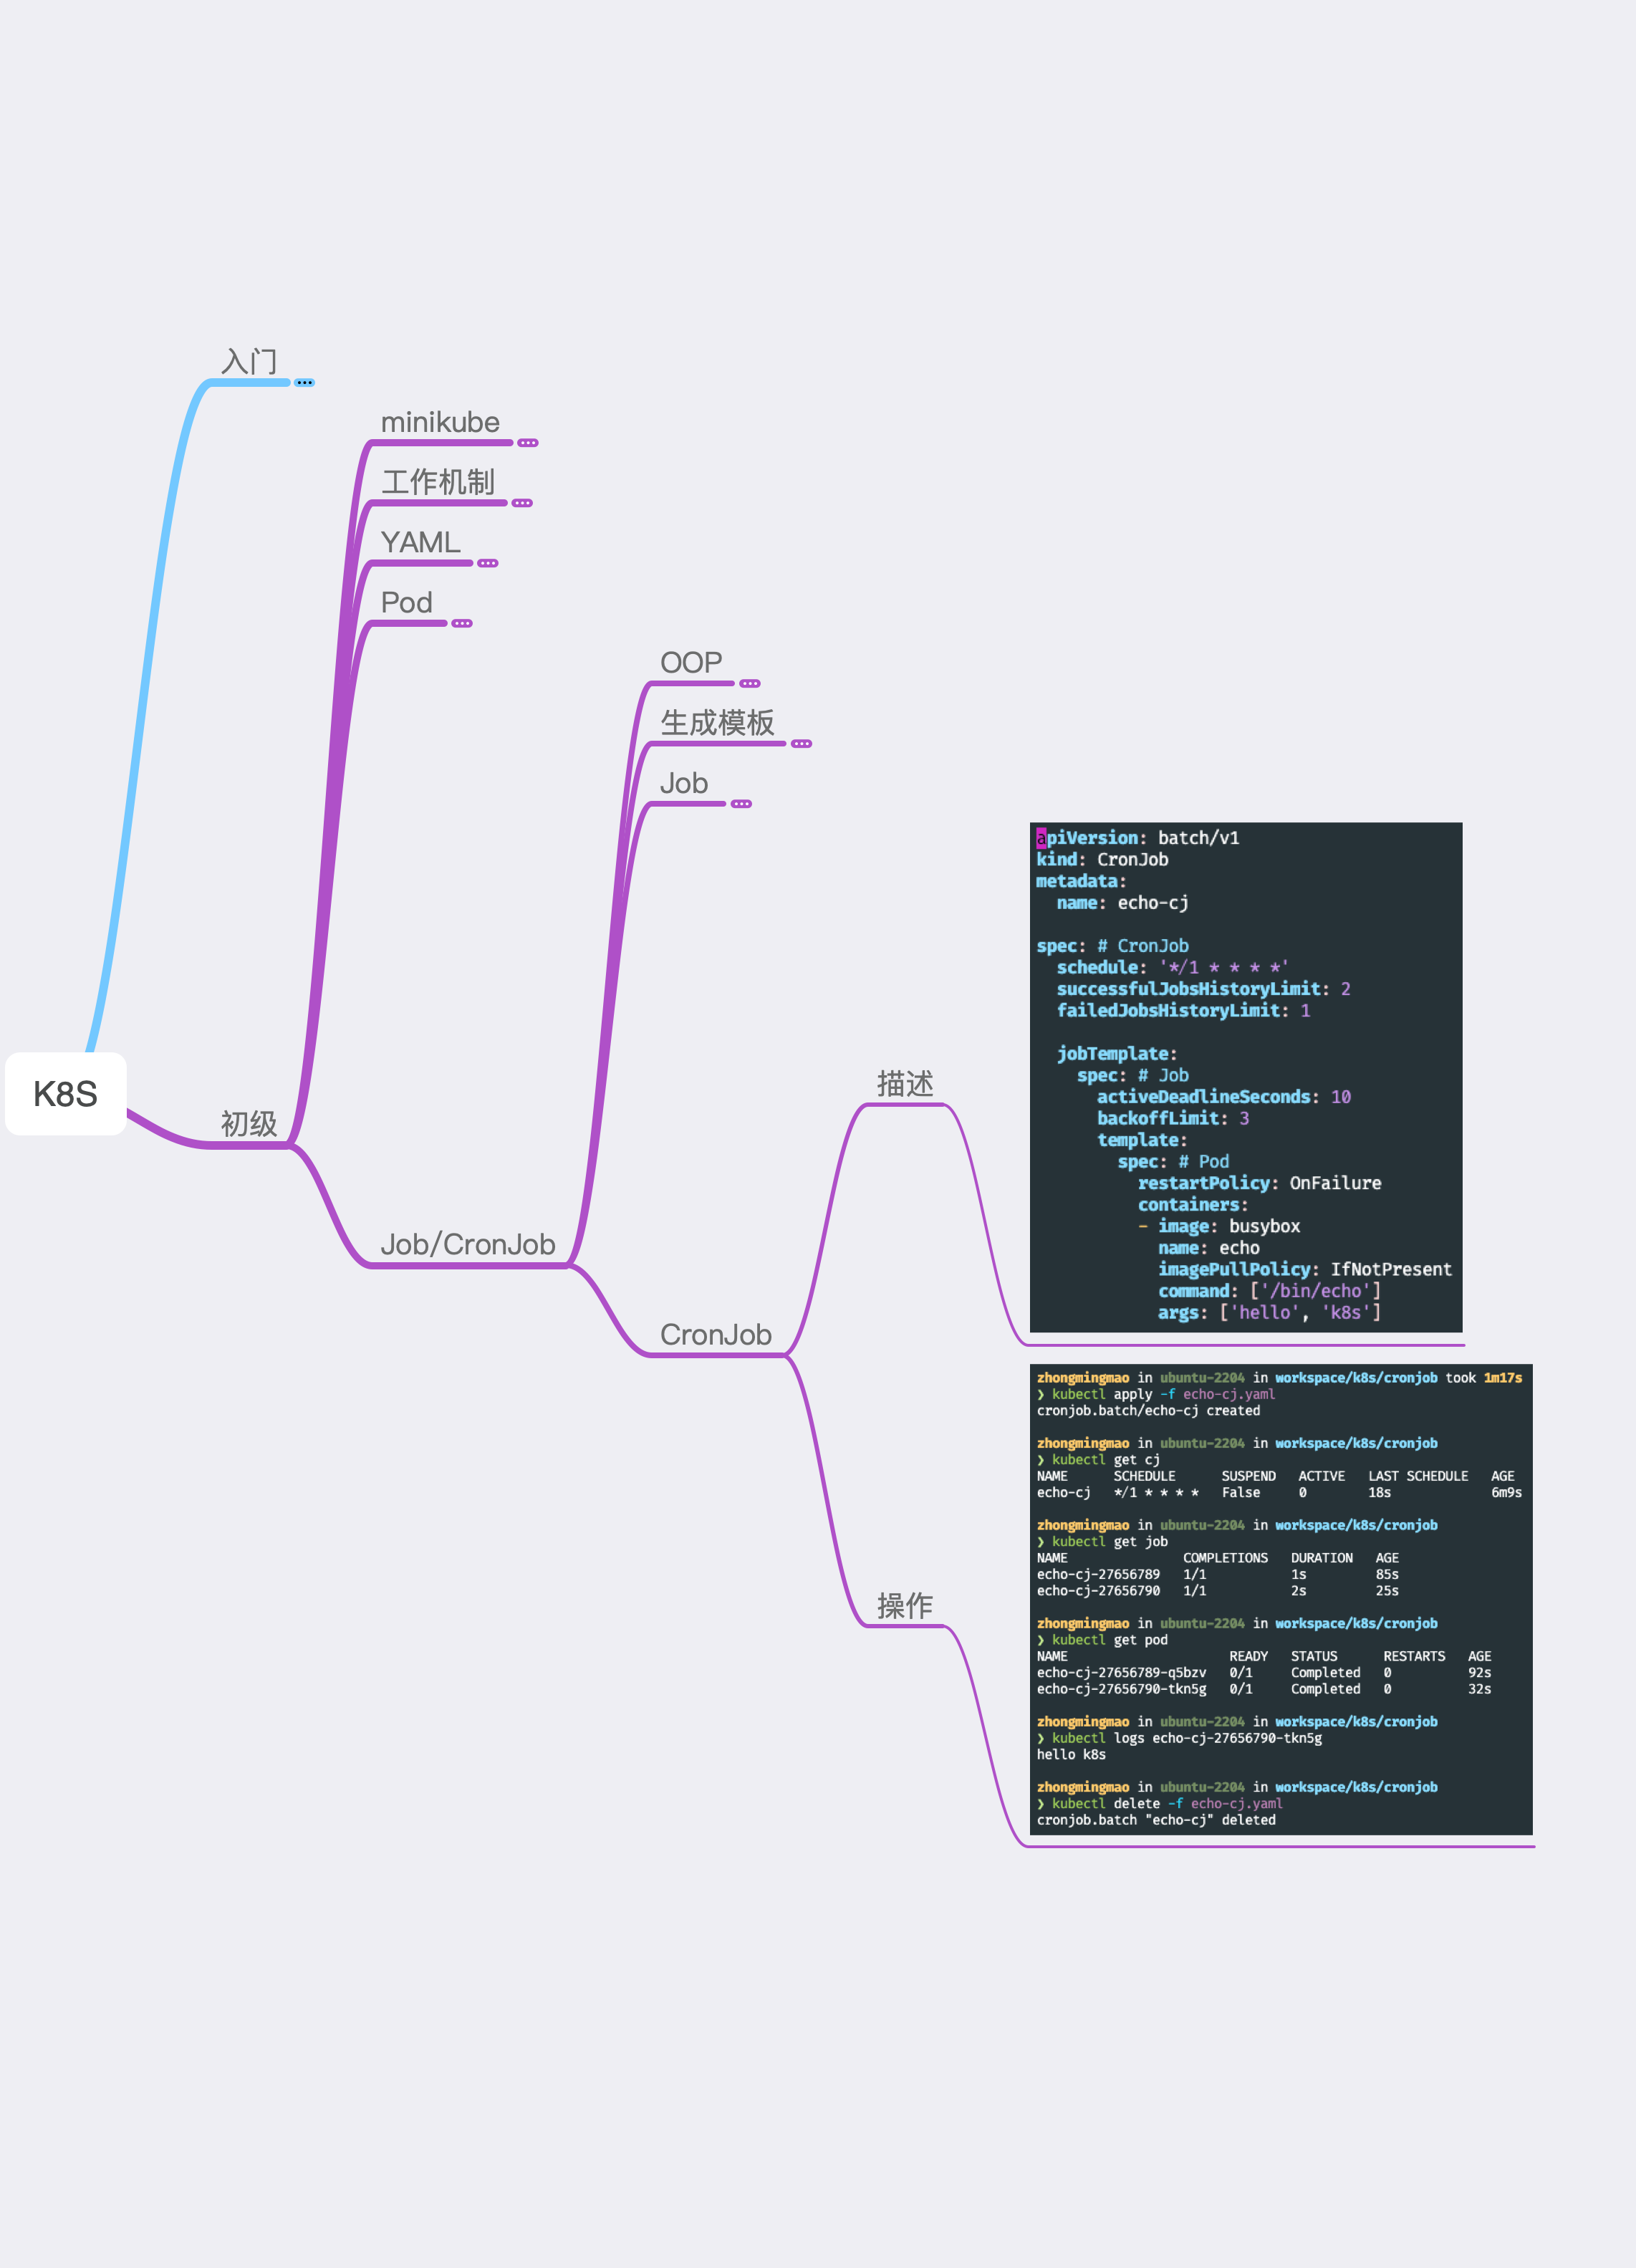Select the 描述 topic node
This screenshot has width=1636, height=2268.
pos(905,1084)
